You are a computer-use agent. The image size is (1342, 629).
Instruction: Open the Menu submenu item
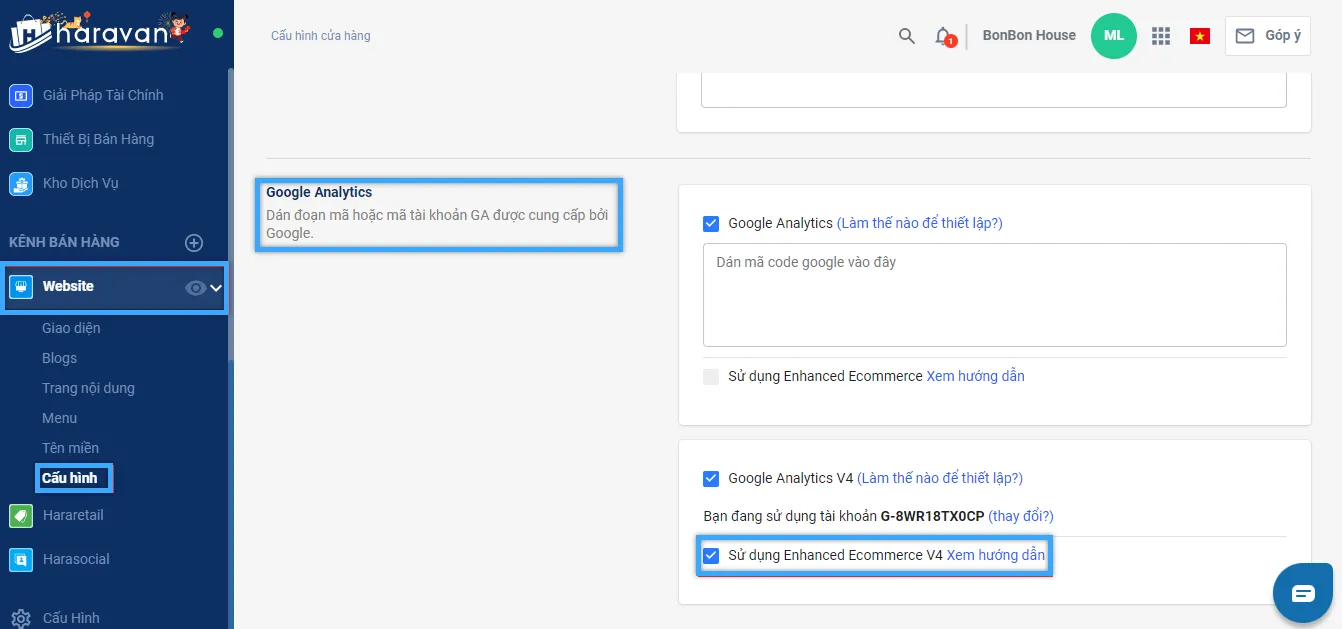59,418
